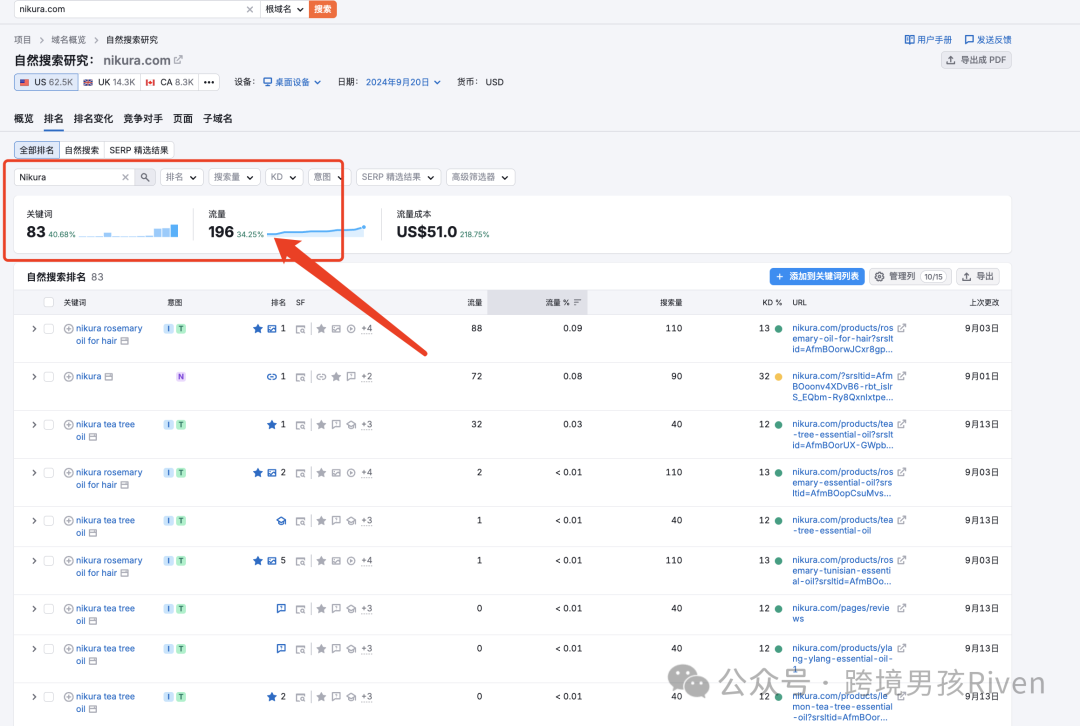
Task: Open the 高级筛选器 dropdown
Action: click(480, 177)
